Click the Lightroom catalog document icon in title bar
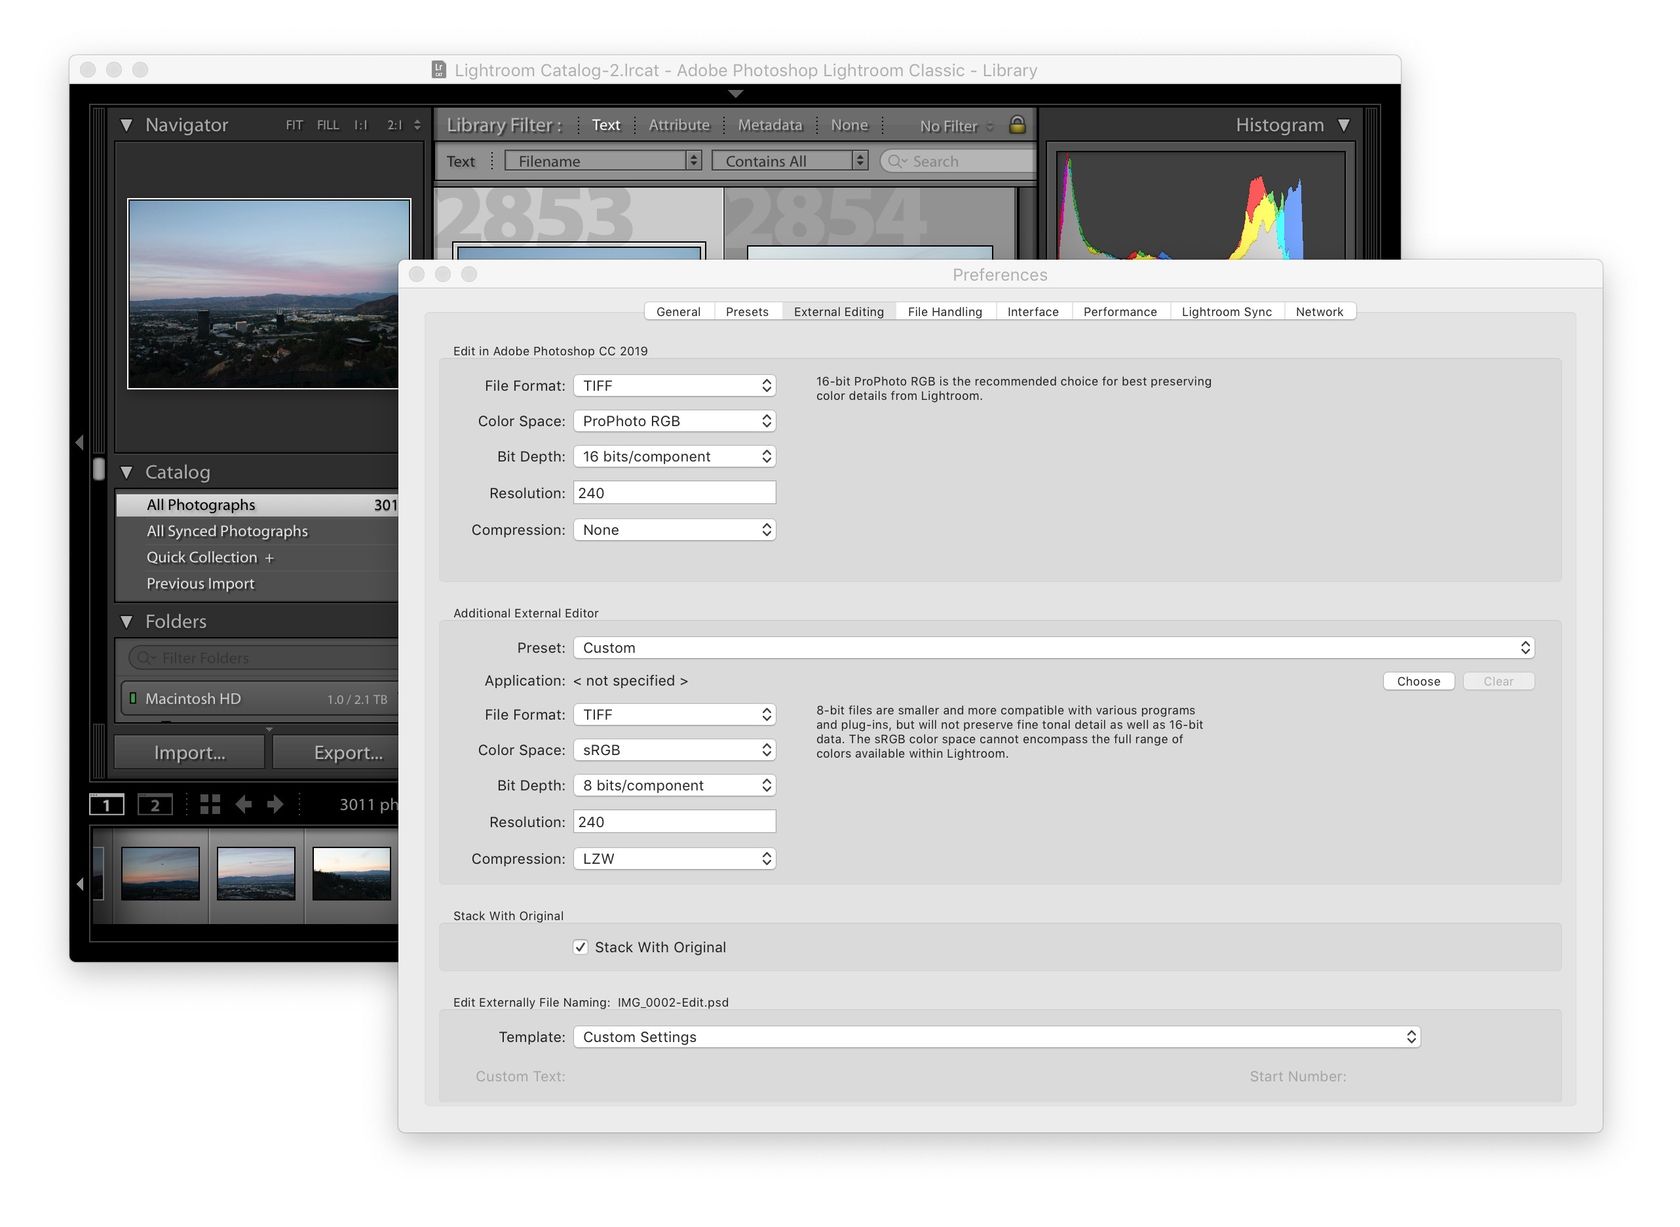 click(438, 69)
